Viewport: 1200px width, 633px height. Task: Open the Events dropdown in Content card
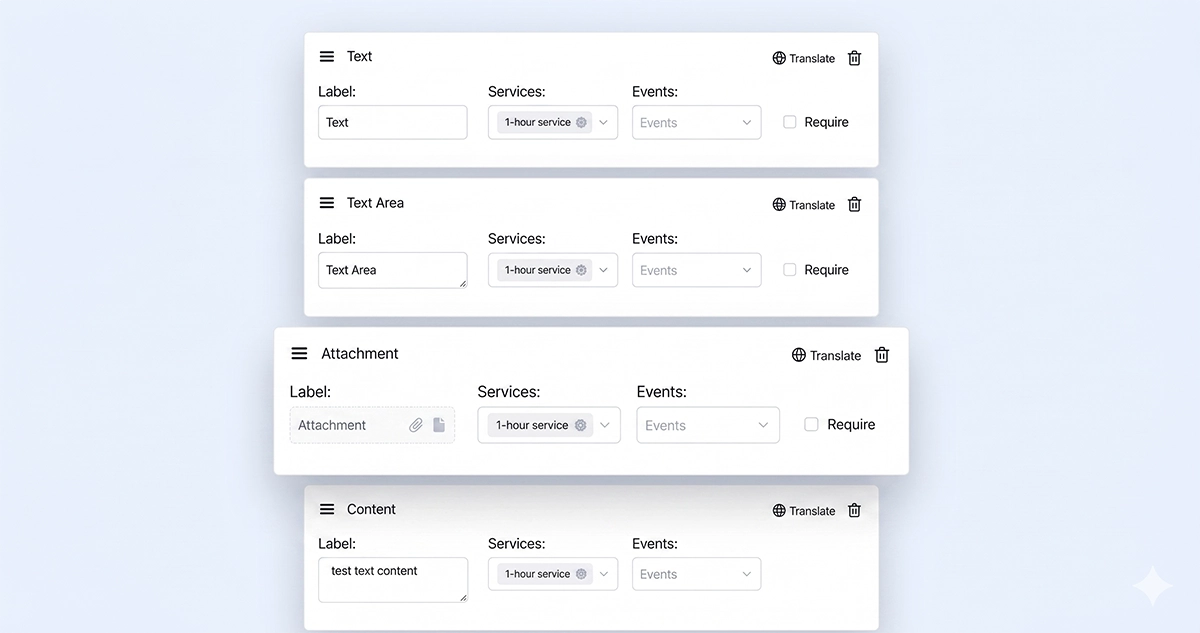click(x=697, y=574)
